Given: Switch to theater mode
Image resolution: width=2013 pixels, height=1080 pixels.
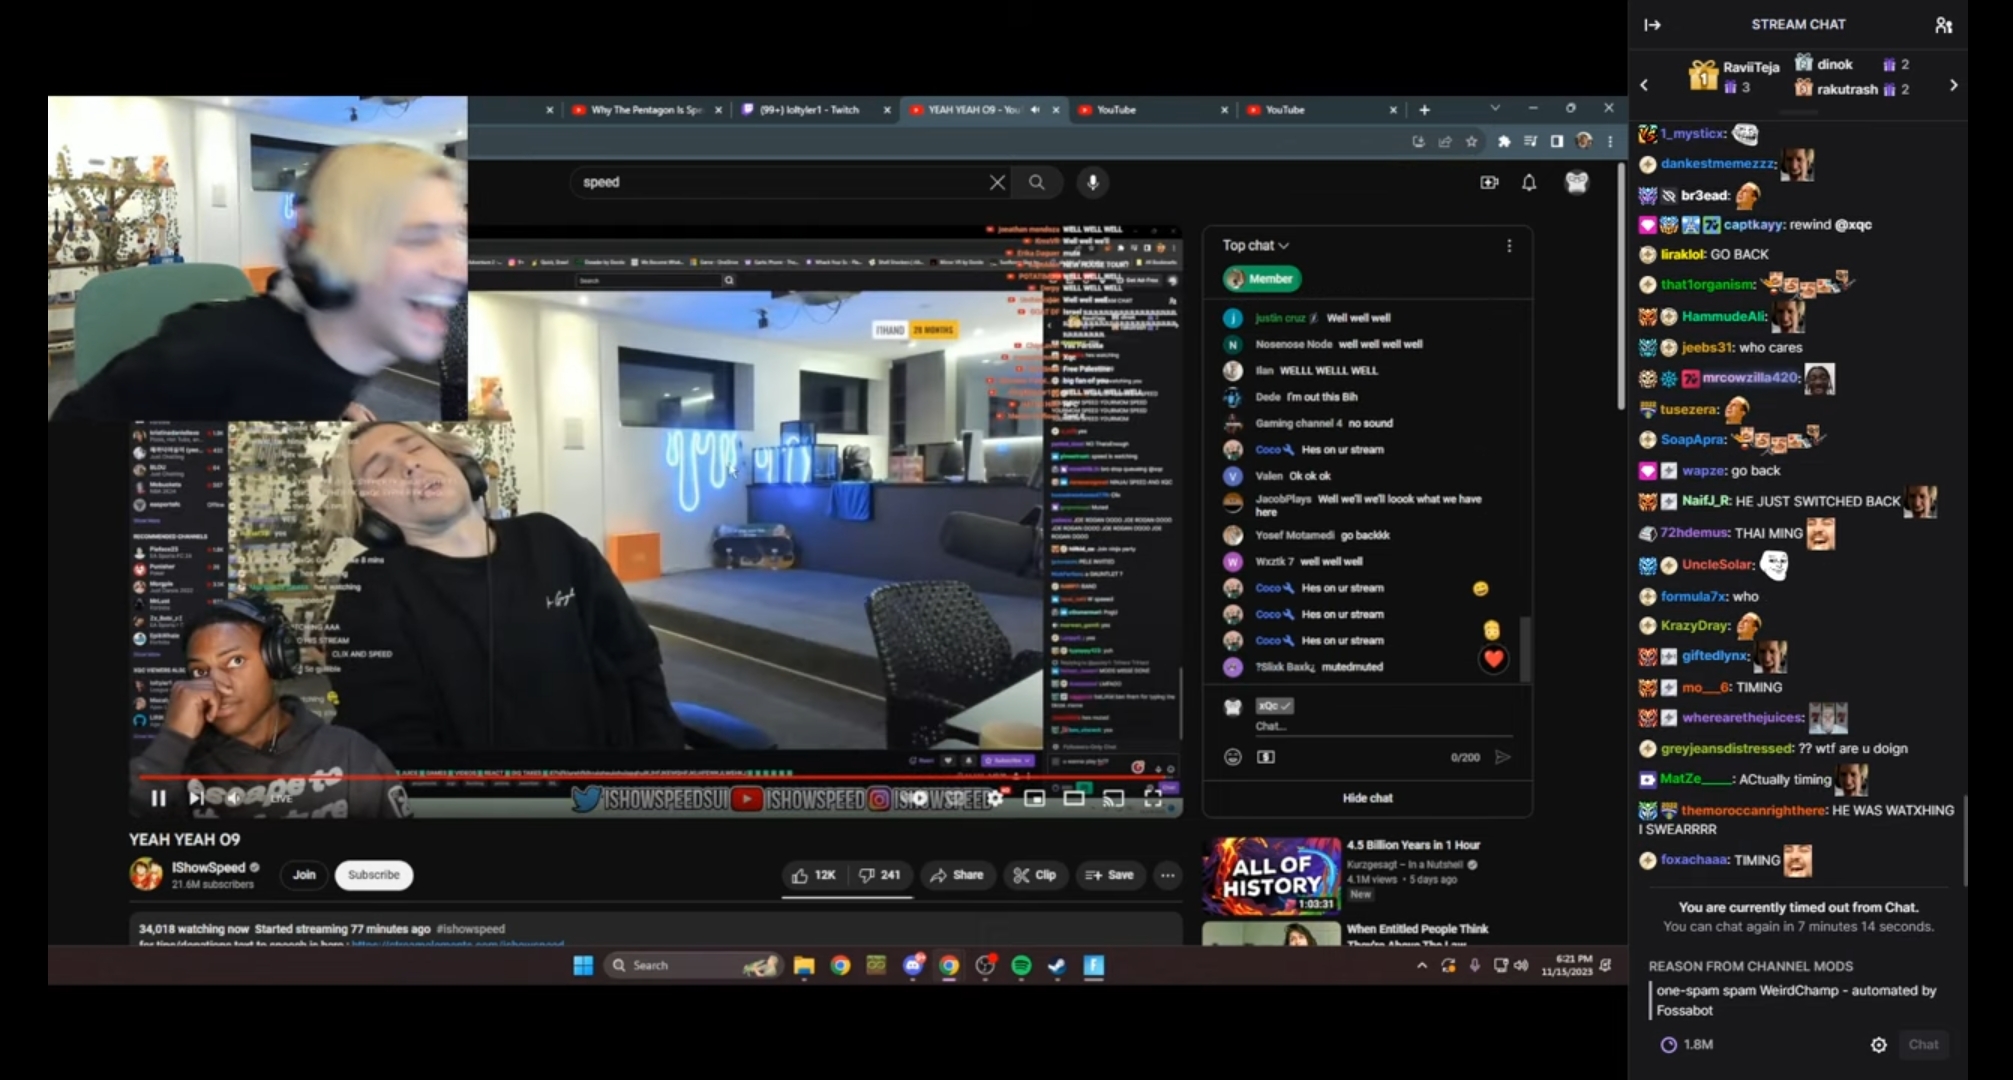Looking at the screenshot, I should tap(1074, 798).
